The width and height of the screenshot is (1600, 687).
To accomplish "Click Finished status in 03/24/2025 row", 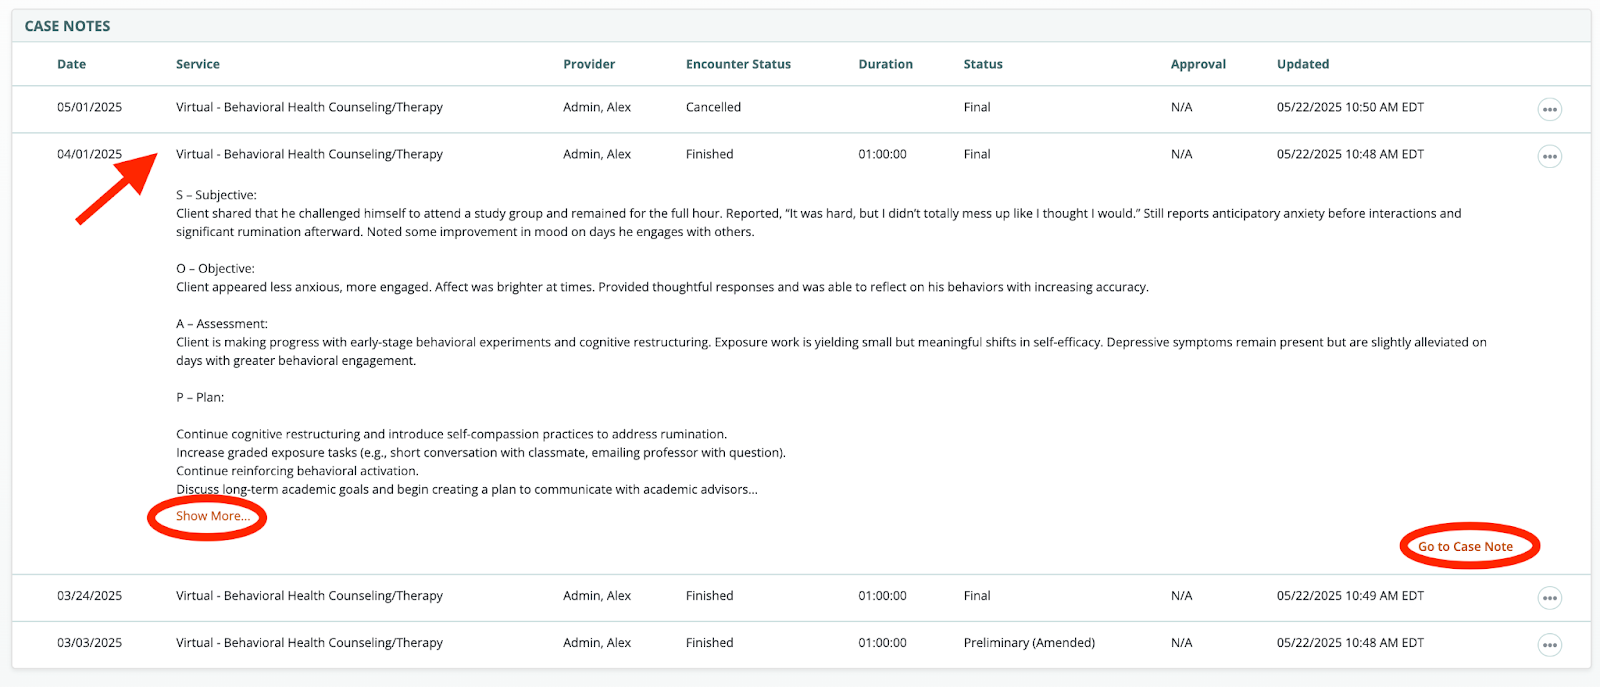I will (x=710, y=596).
